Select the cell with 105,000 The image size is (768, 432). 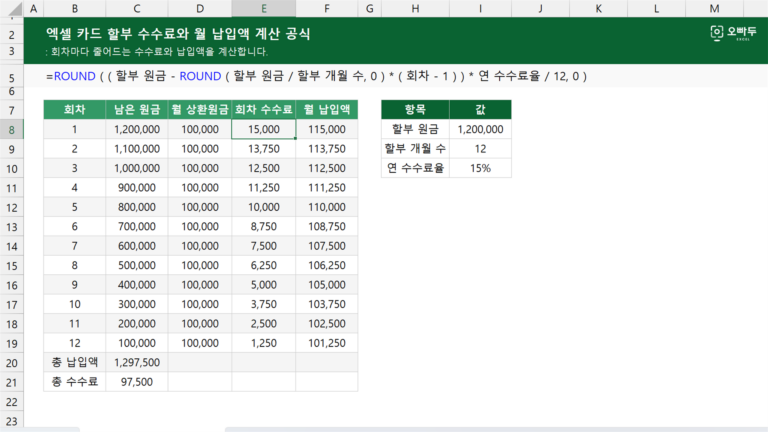pyautogui.click(x=327, y=285)
